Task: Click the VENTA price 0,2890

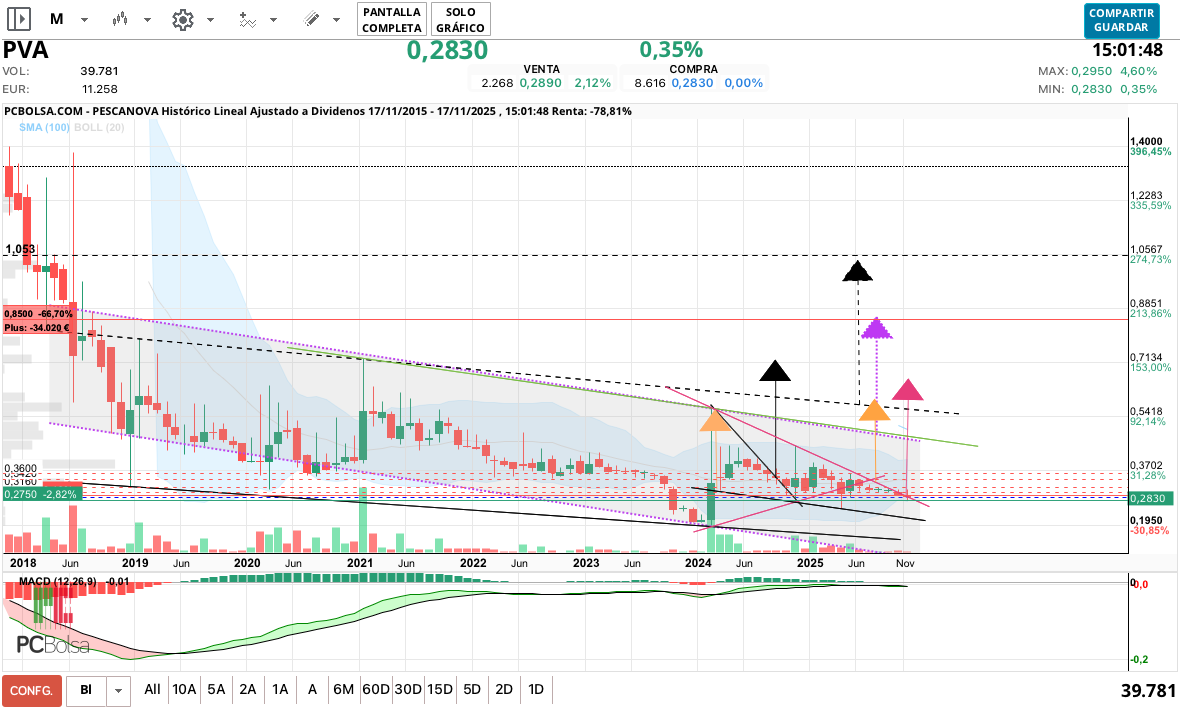Action: click(540, 83)
